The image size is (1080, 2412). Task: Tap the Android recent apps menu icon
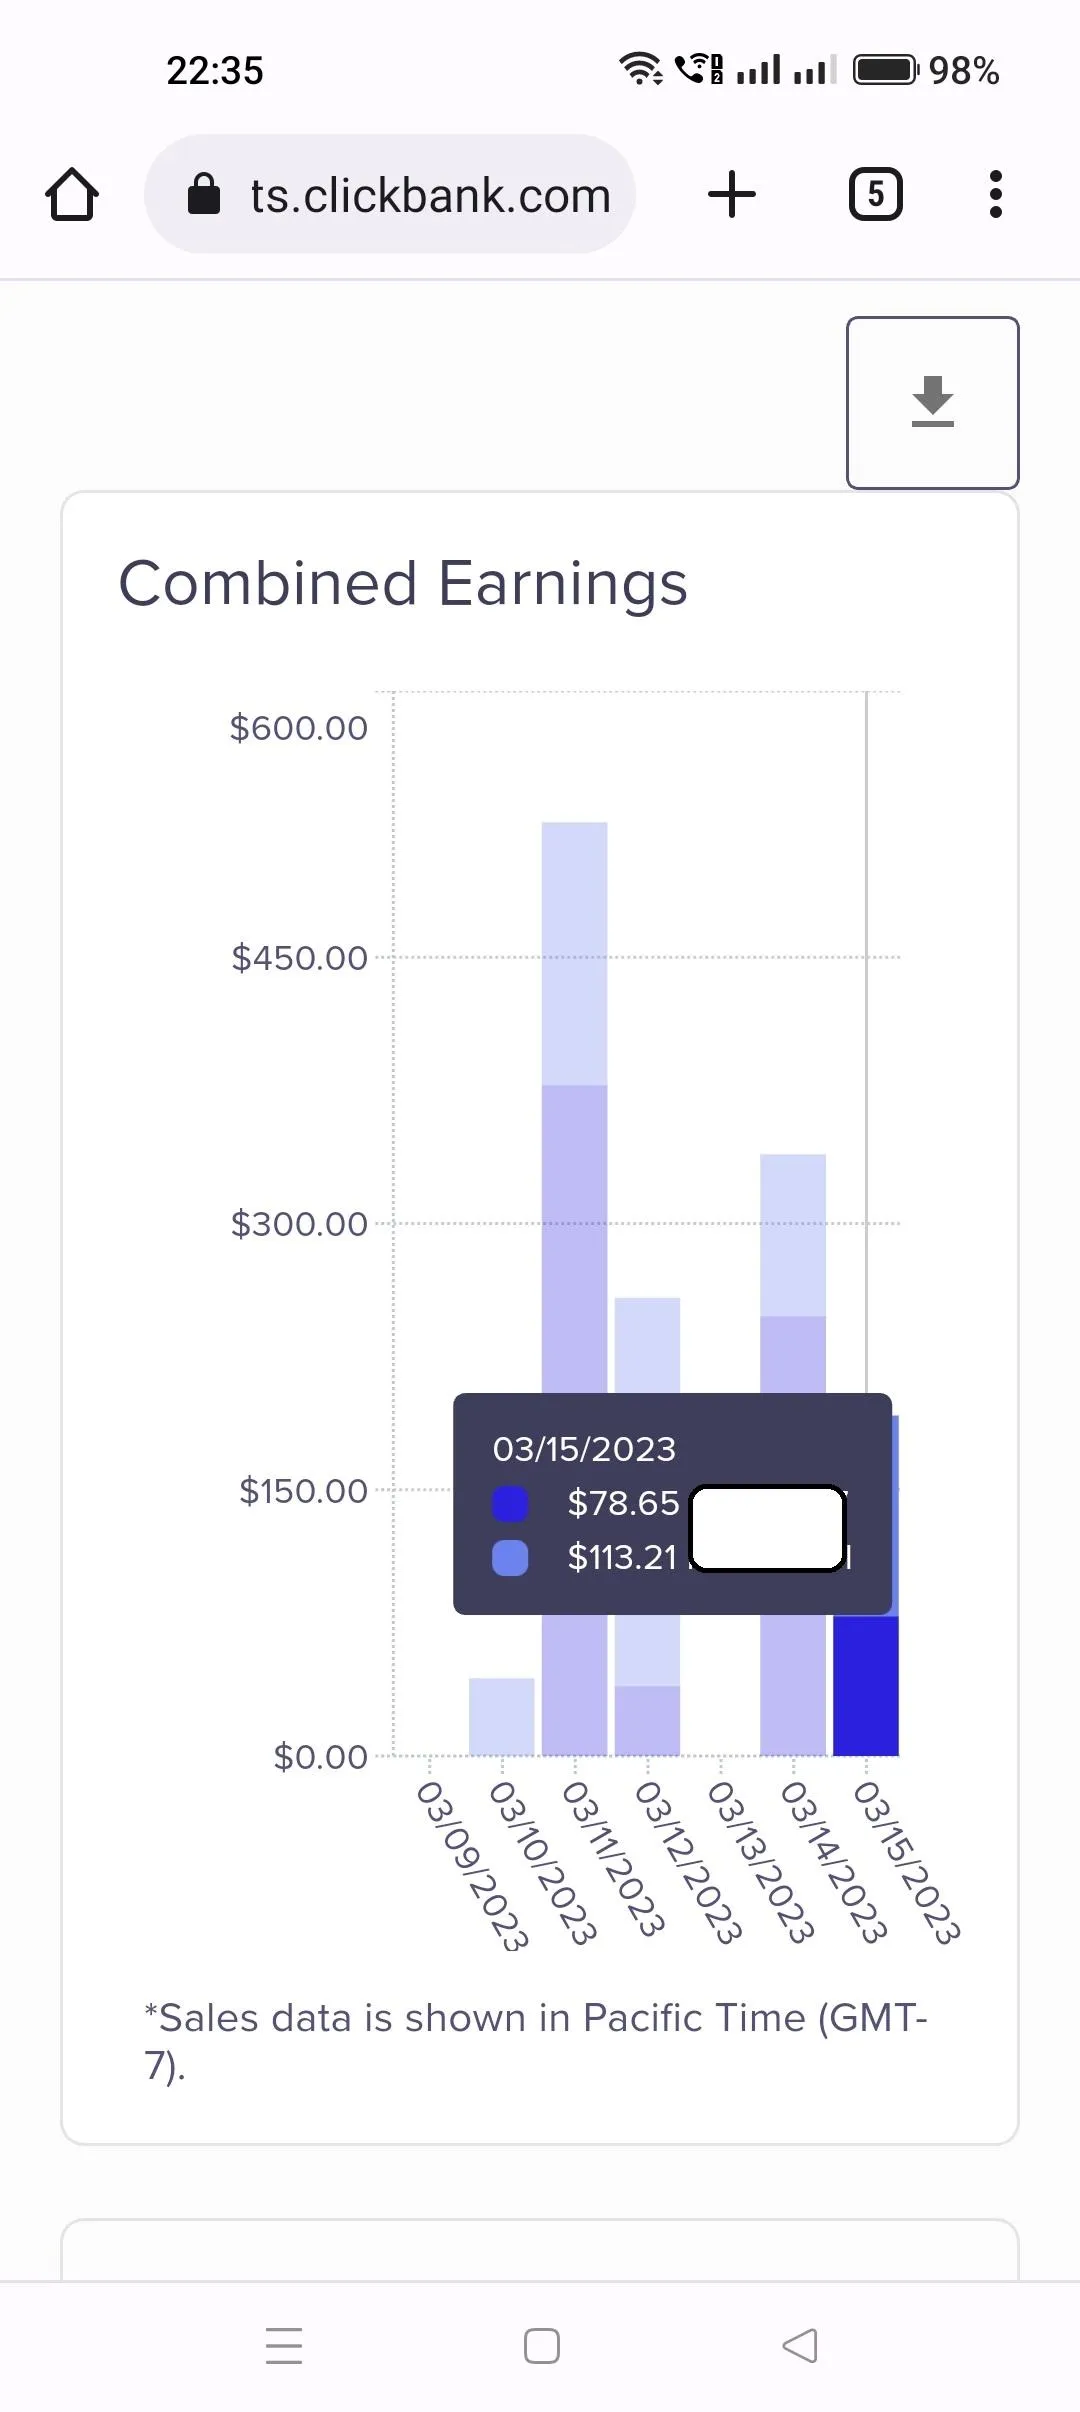click(284, 2345)
